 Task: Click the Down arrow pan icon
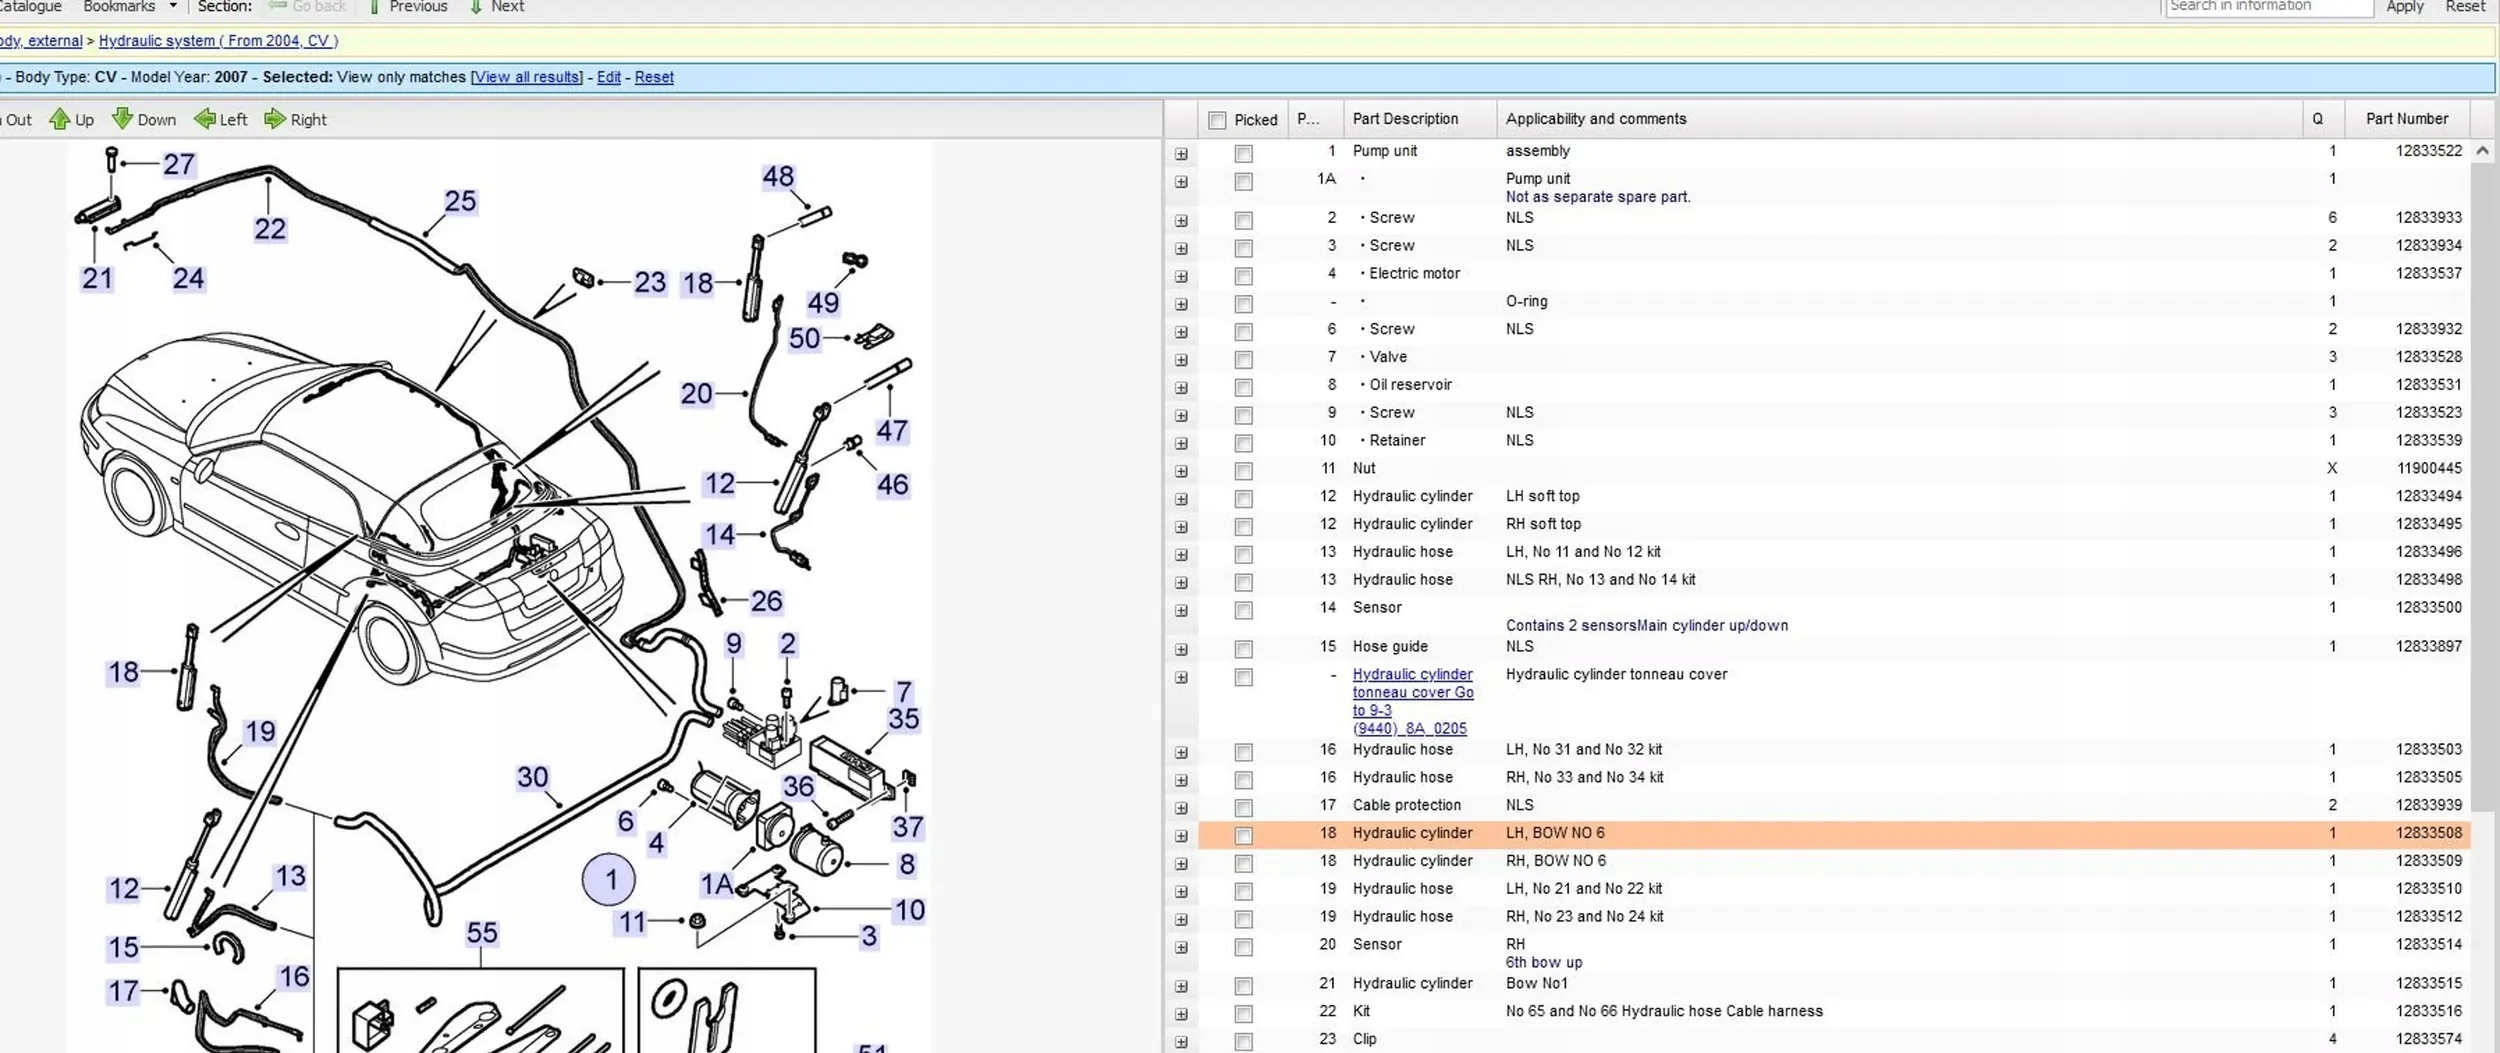[122, 119]
